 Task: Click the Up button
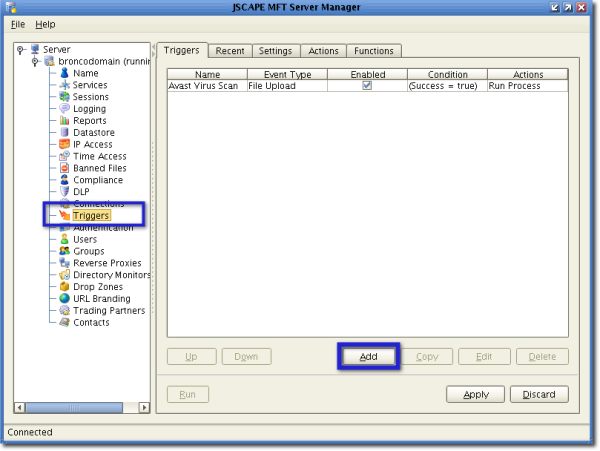pyautogui.click(x=191, y=357)
